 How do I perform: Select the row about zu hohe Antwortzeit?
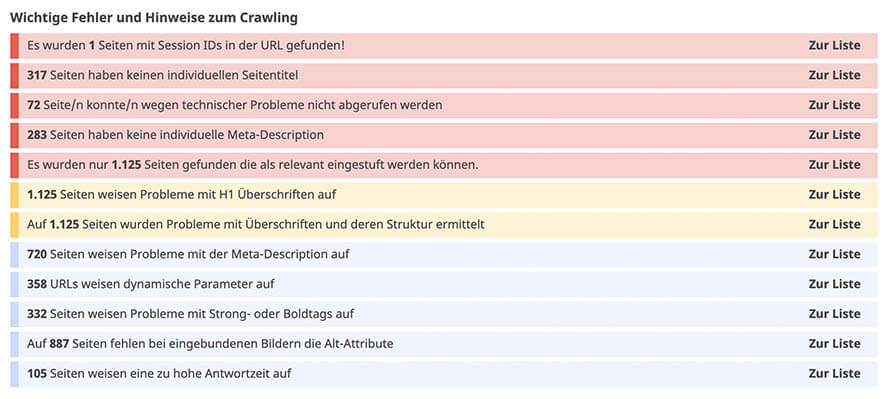pos(444,374)
